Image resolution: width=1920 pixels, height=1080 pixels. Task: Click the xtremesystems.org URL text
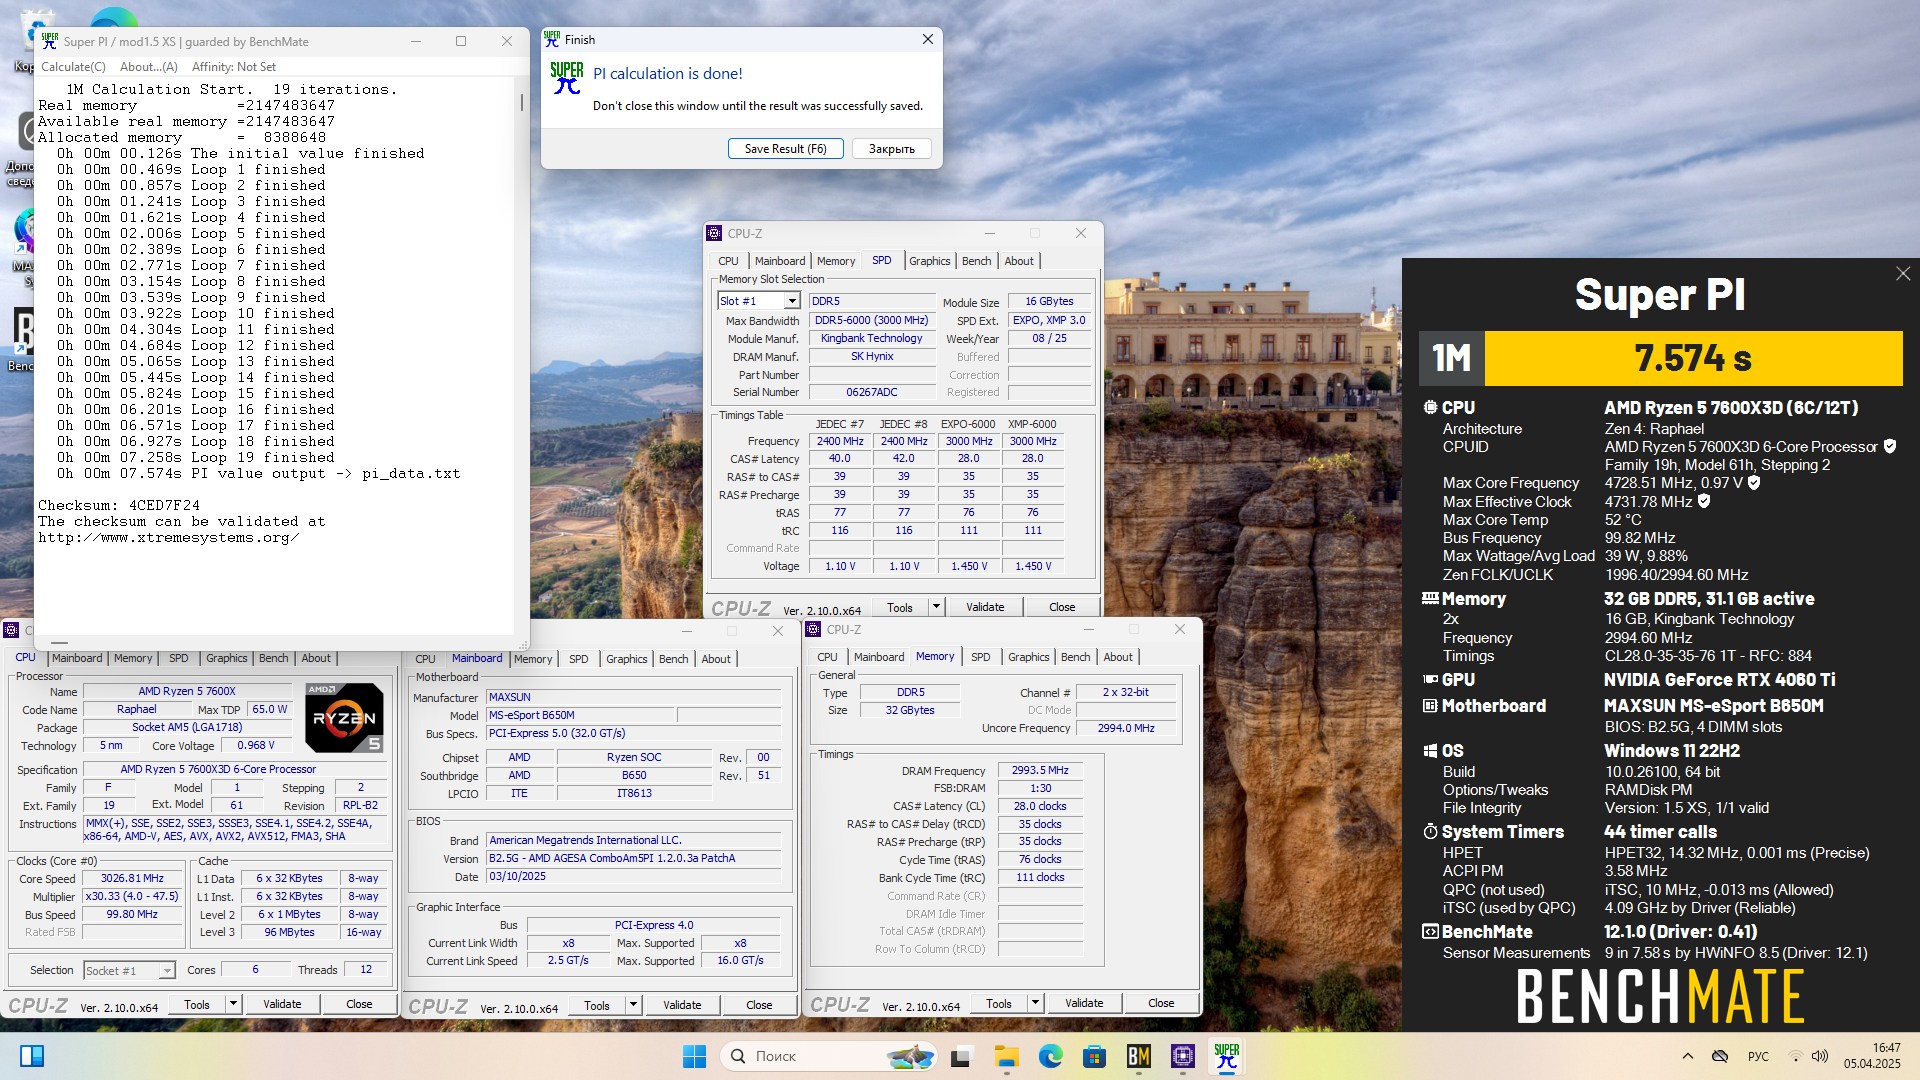(169, 537)
